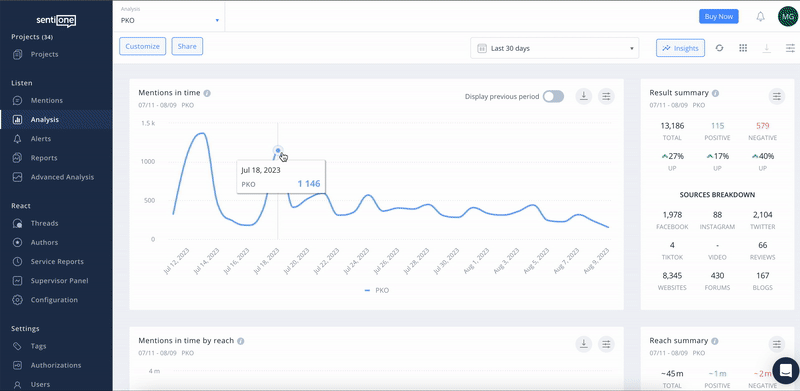Click the refresh analysis icon

(719, 48)
